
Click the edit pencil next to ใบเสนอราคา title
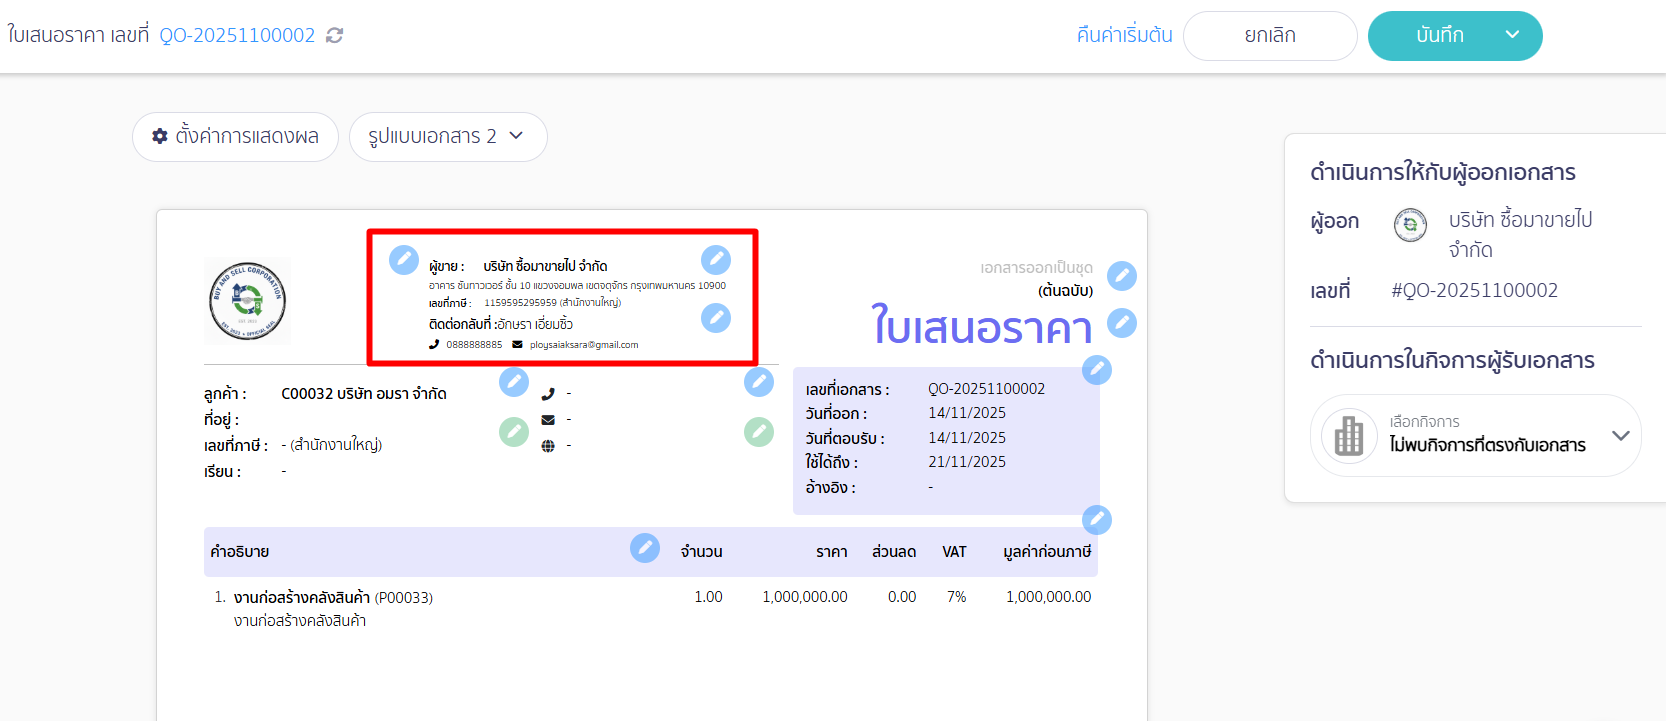[1122, 323]
